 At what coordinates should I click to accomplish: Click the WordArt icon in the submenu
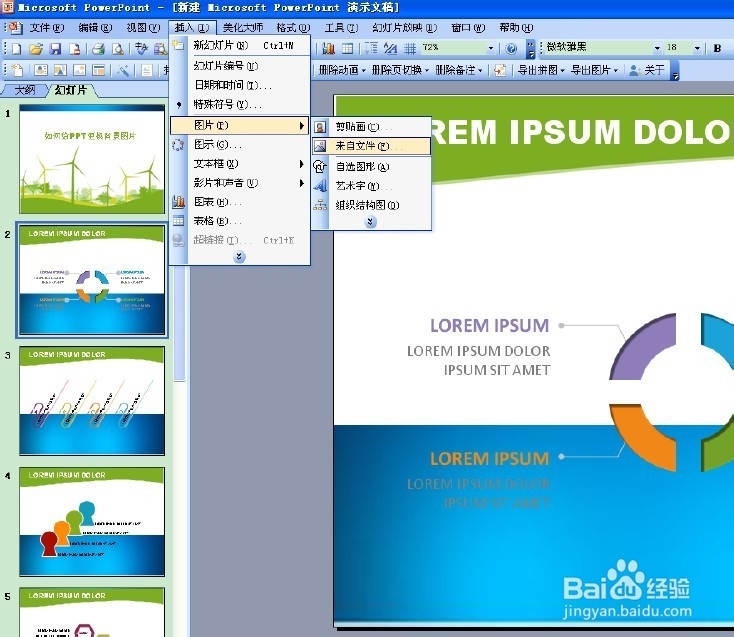(320, 186)
